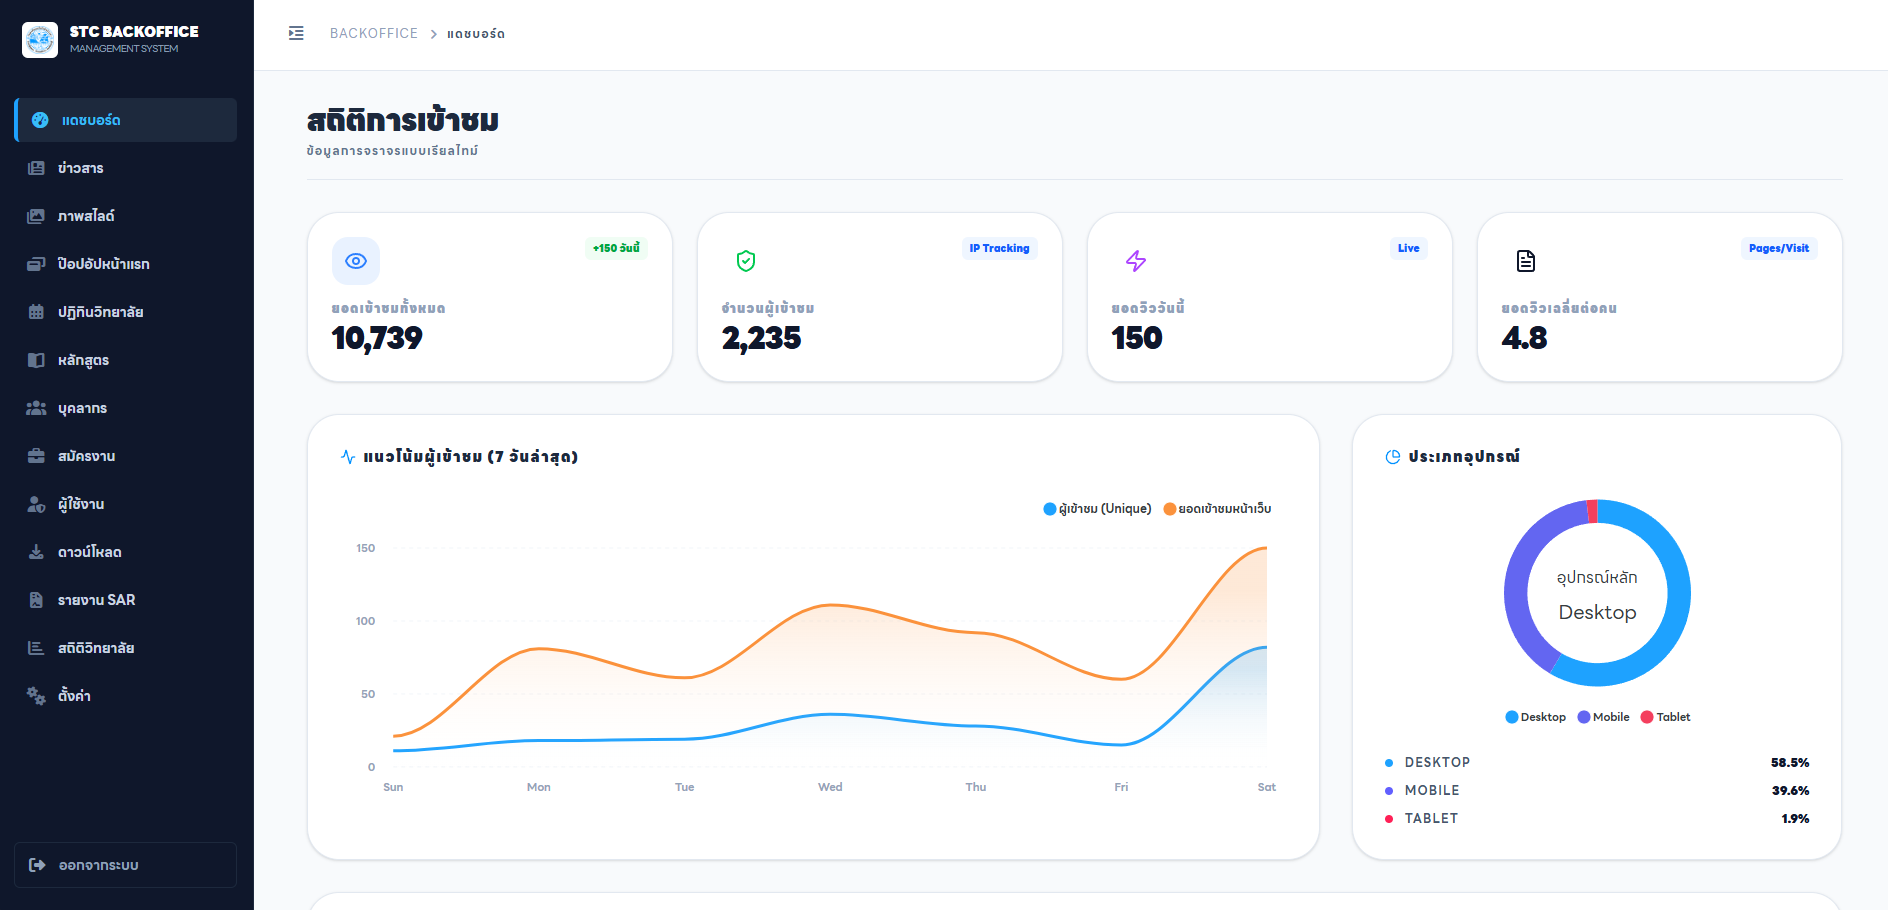
Task: Click the +150 วันนี้ badge
Action: point(616,248)
